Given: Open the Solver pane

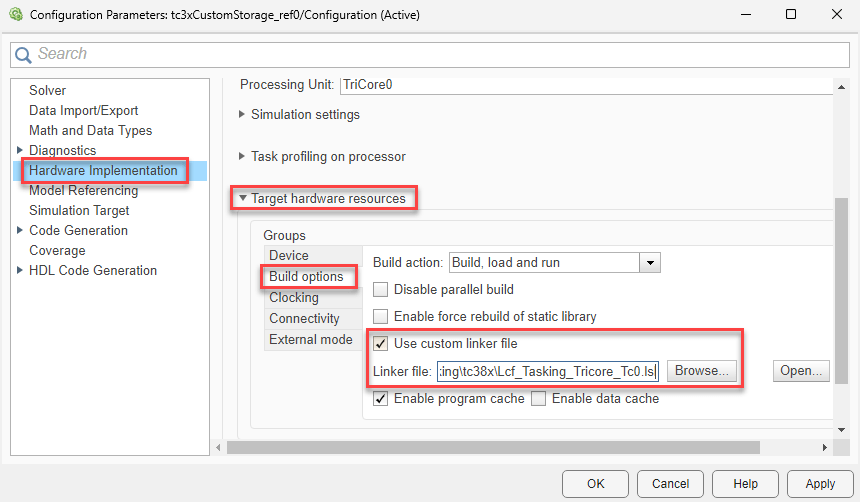Looking at the screenshot, I should pyautogui.click(x=48, y=91).
